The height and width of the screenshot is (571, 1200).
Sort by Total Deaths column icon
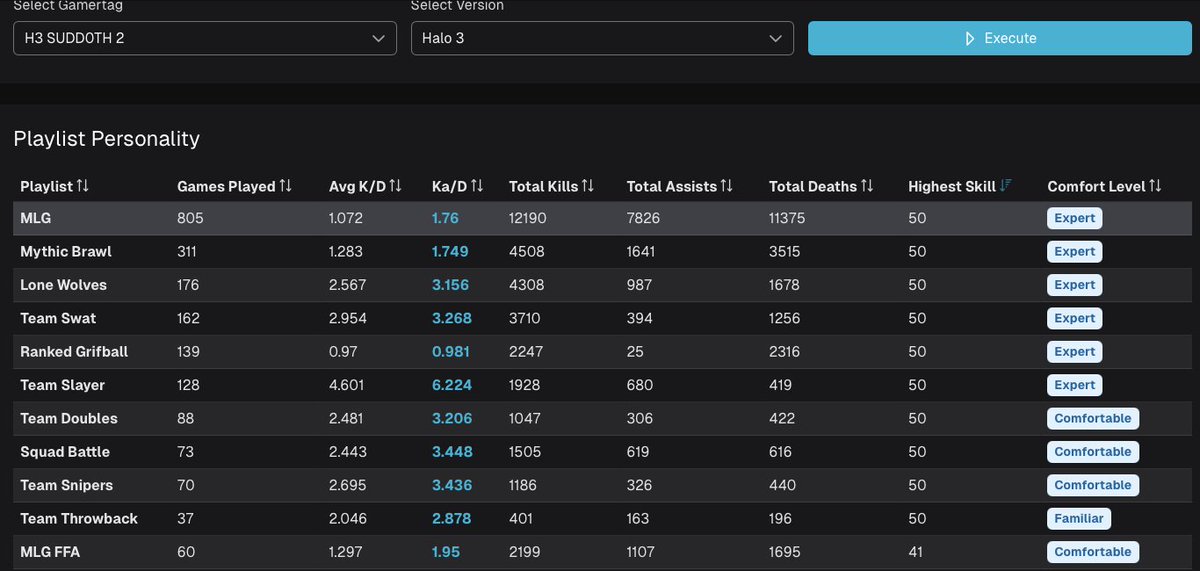click(867, 186)
